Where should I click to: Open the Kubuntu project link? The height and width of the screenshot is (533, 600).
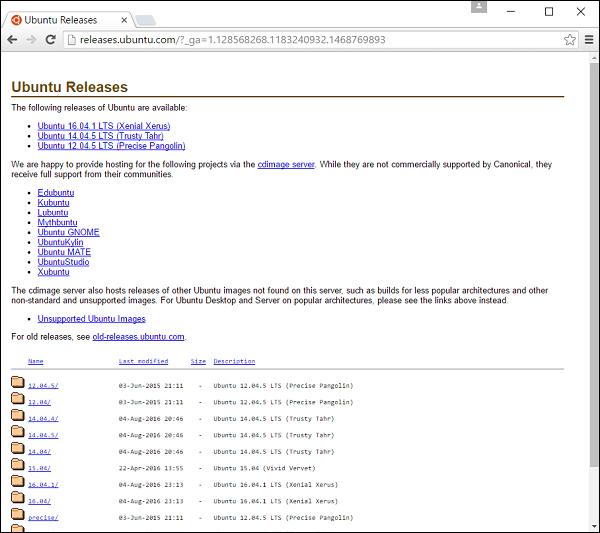pyautogui.click(x=54, y=202)
